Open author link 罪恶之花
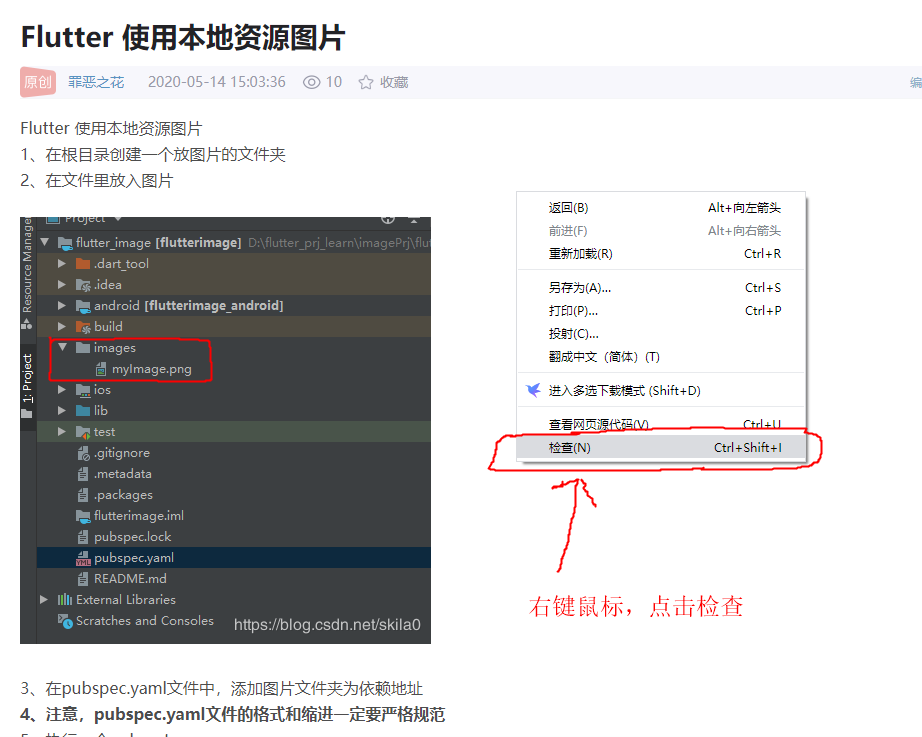The width and height of the screenshot is (922, 737). click(96, 82)
